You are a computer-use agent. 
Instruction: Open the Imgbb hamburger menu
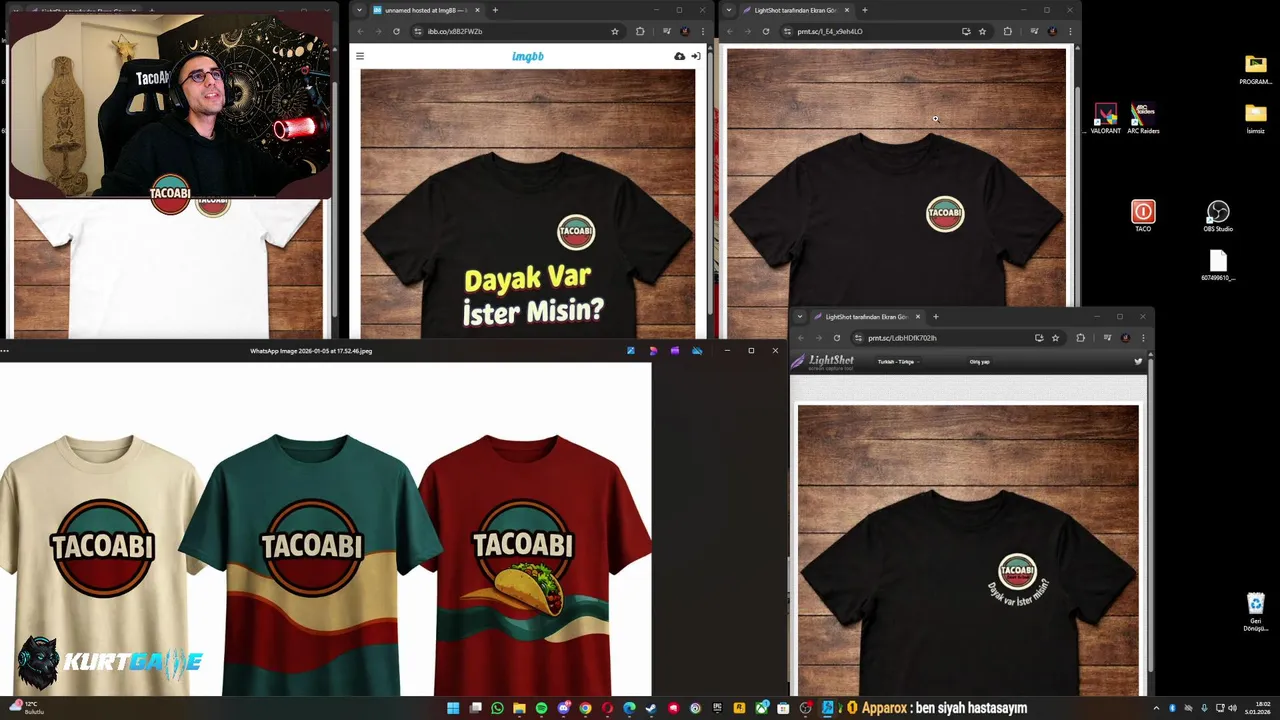point(360,56)
